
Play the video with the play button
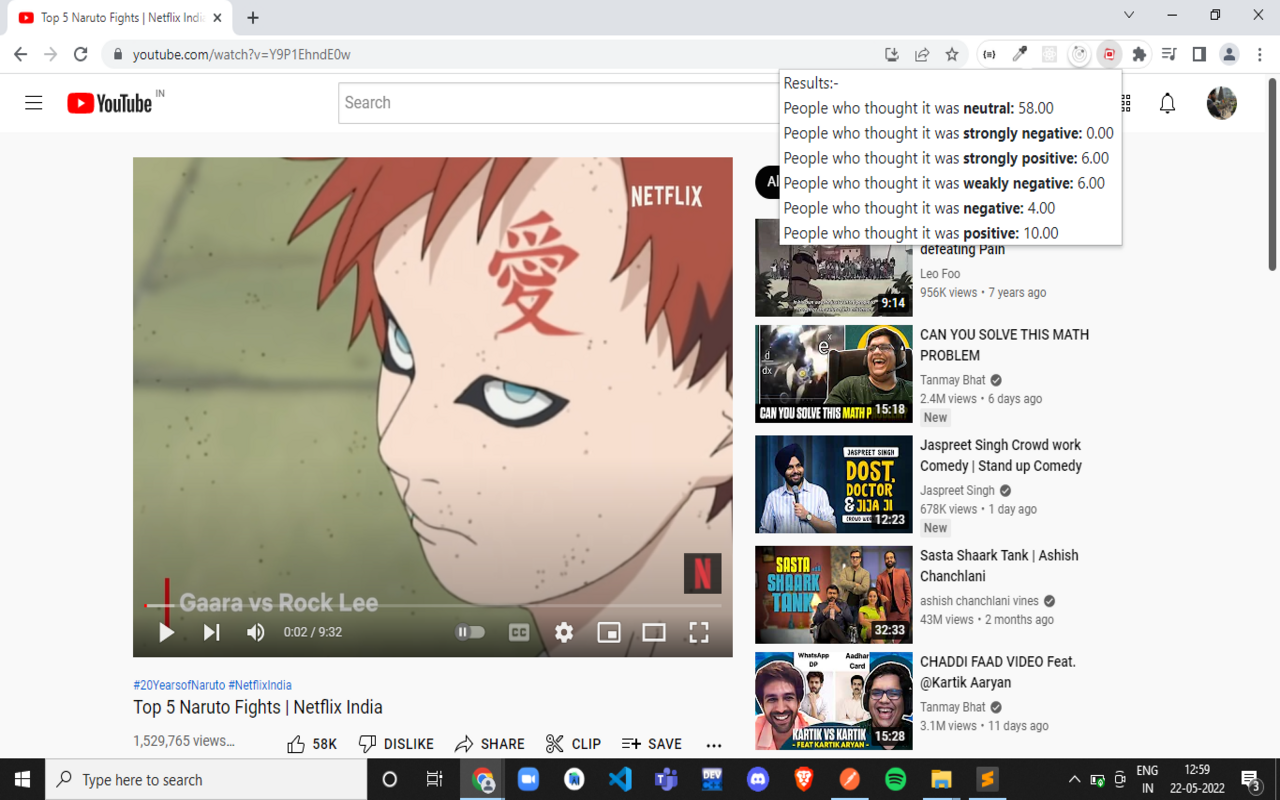166,632
